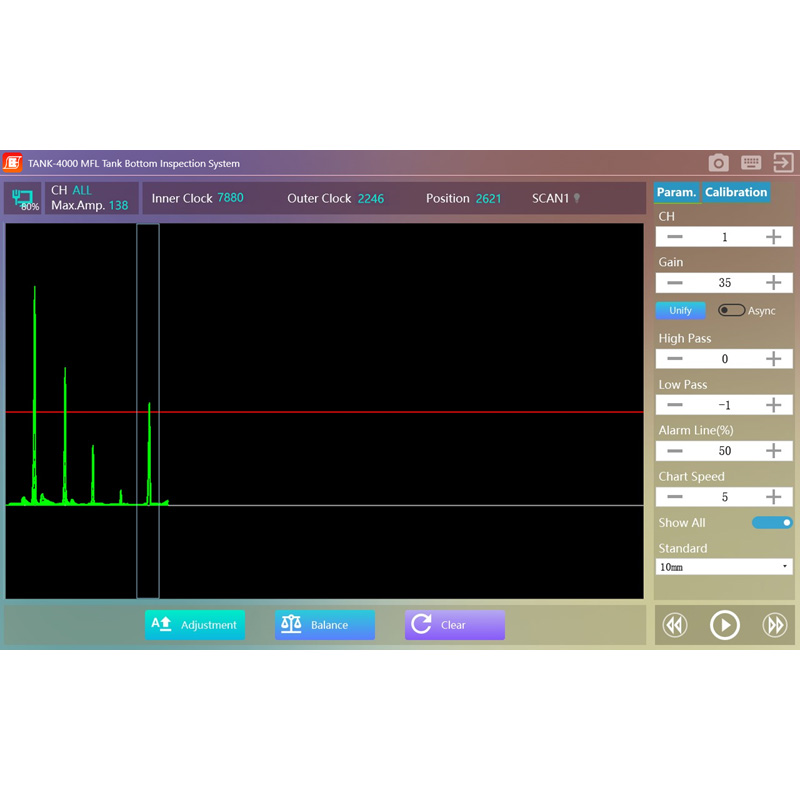Increase the Low Pass value
The height and width of the screenshot is (800, 800).
point(773,405)
